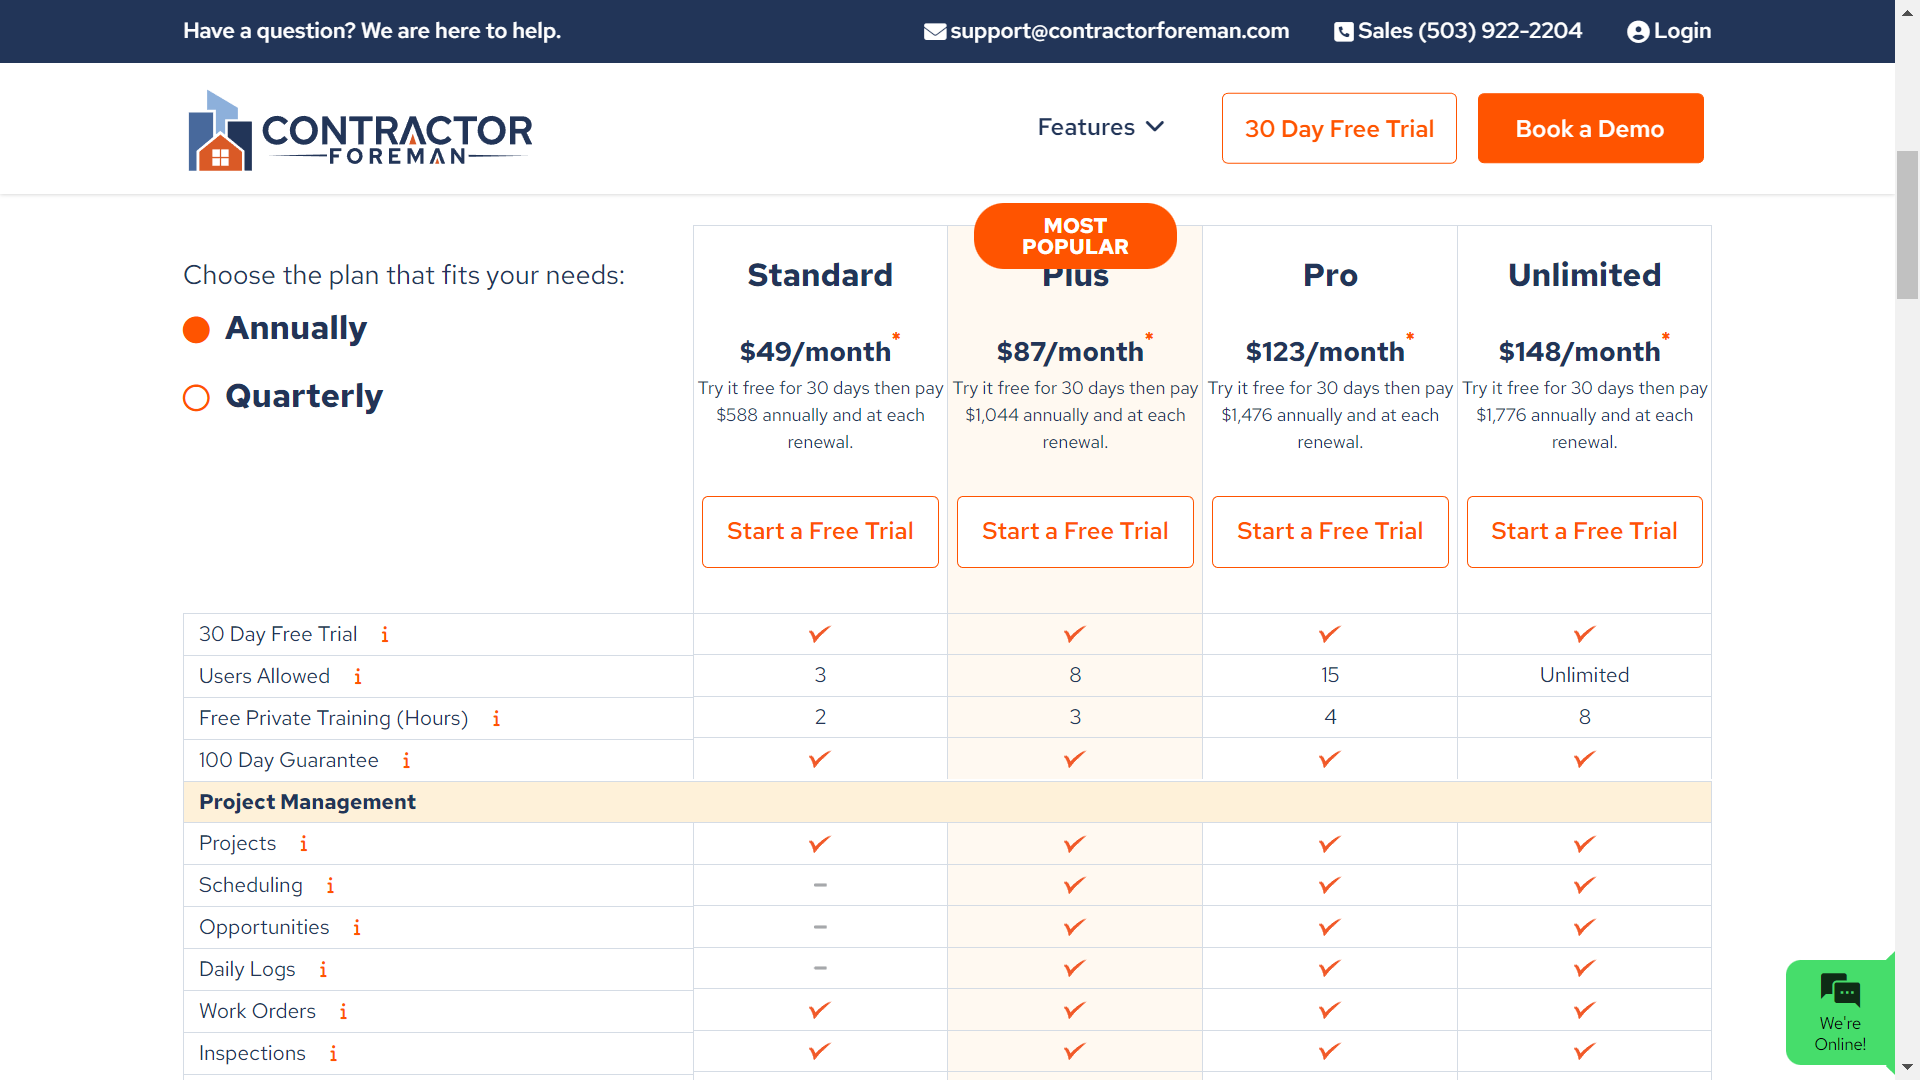Click the Standard plan heading
Screen dimensions: 1920x1080
point(820,275)
